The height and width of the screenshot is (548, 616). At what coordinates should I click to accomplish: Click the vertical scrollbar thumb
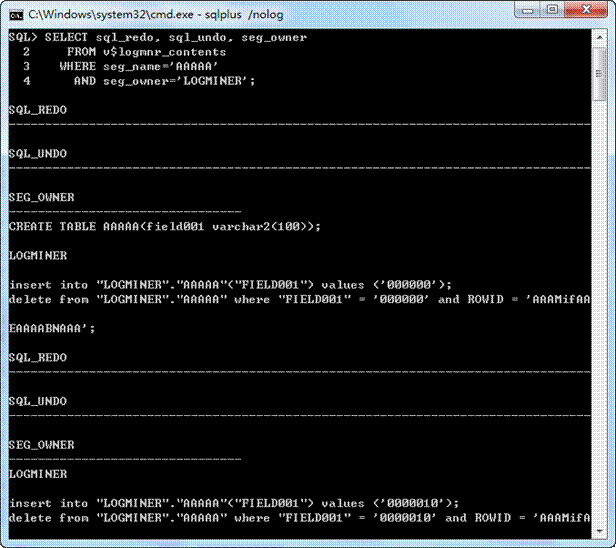click(600, 74)
